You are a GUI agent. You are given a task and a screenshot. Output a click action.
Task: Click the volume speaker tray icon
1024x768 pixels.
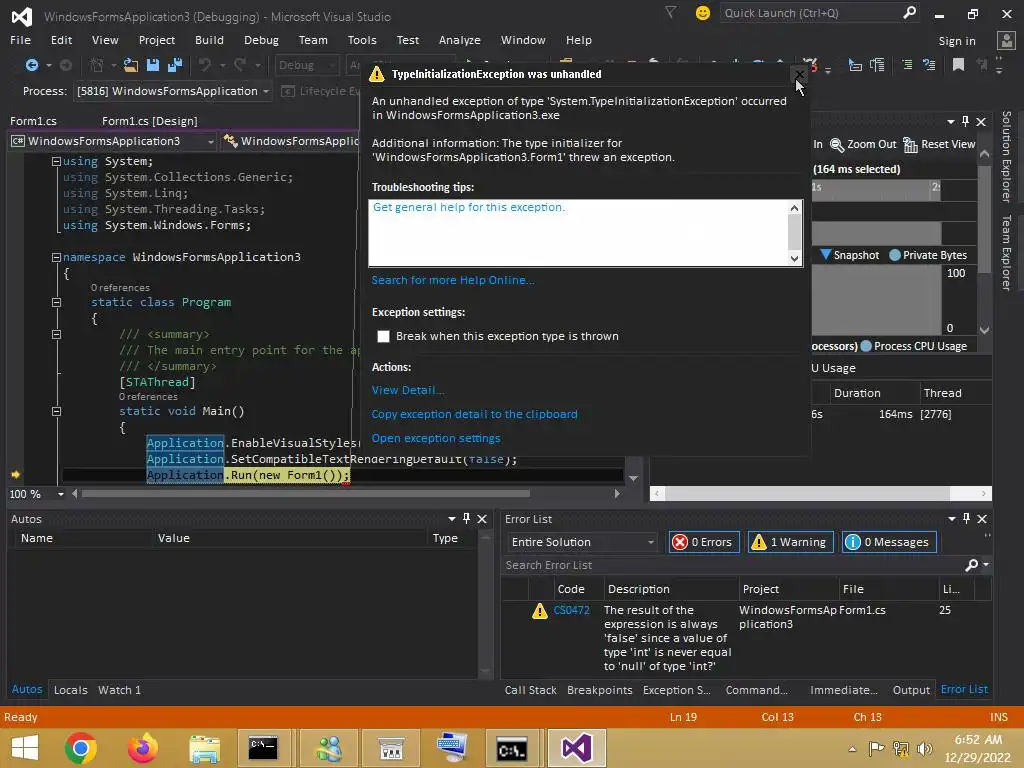tap(925, 748)
